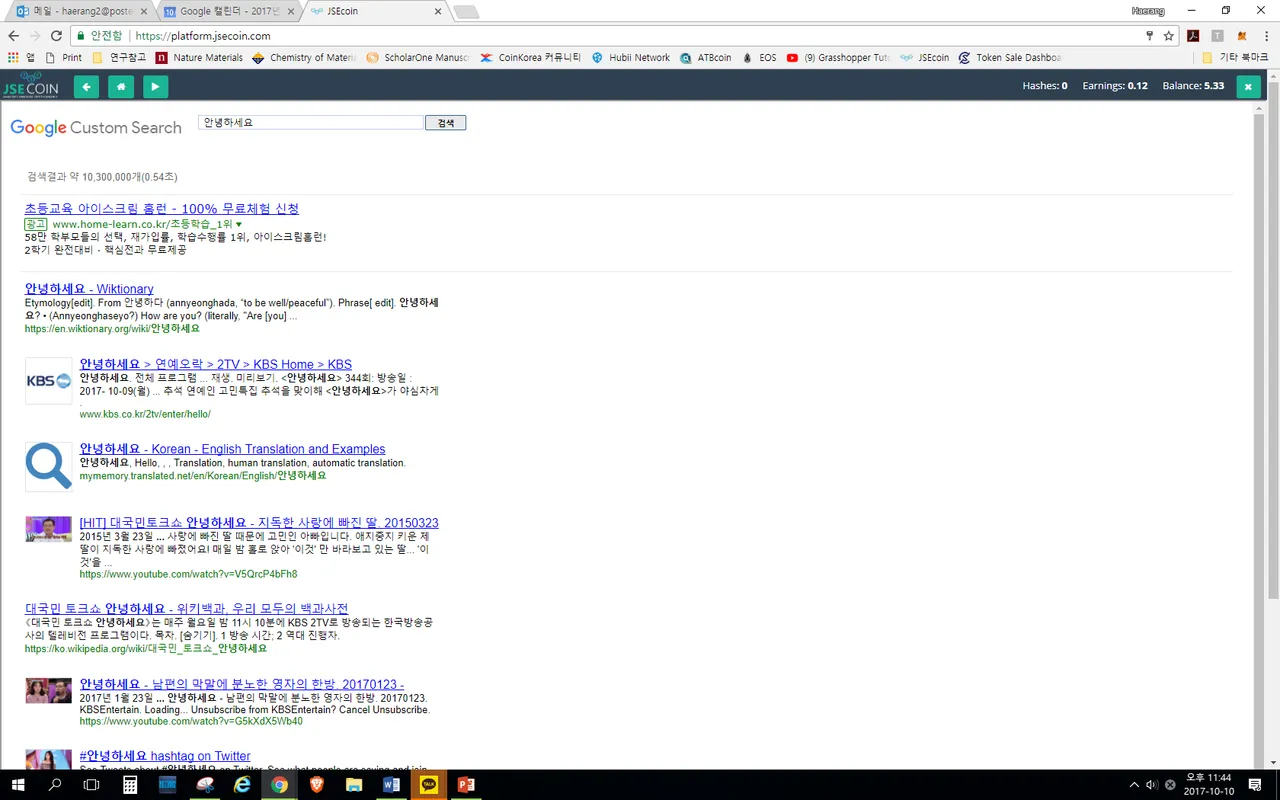Open the 남편의 막말에 분노한 result link

point(242,684)
